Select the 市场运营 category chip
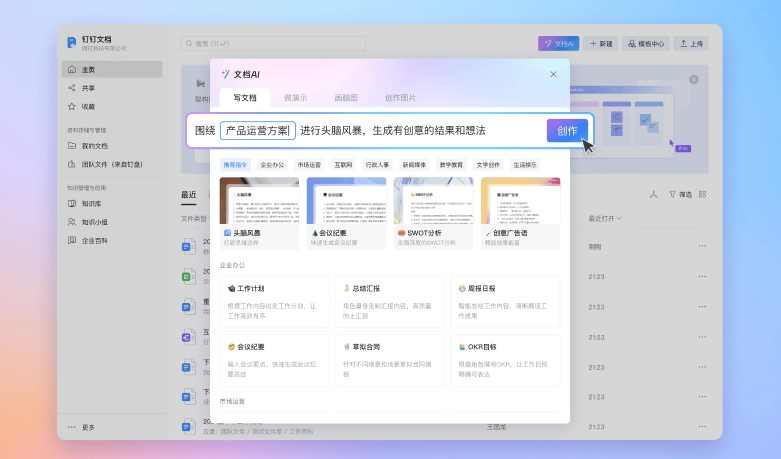This screenshot has width=781, height=459. pyautogui.click(x=310, y=164)
